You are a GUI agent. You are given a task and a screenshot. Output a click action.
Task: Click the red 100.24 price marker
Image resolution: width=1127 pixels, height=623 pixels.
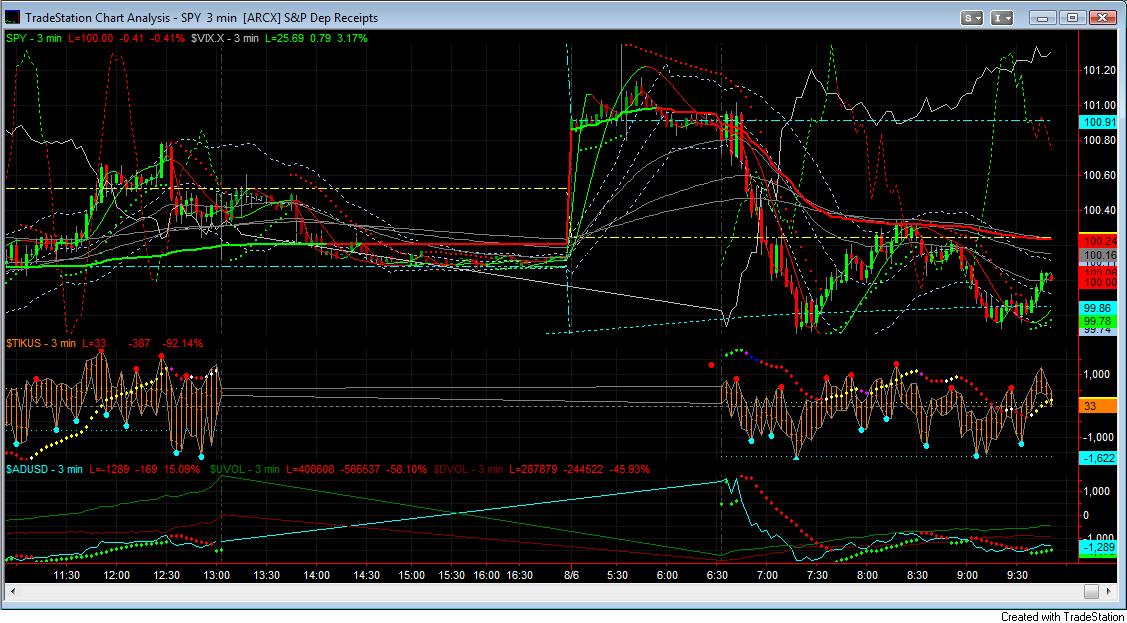point(1097,241)
